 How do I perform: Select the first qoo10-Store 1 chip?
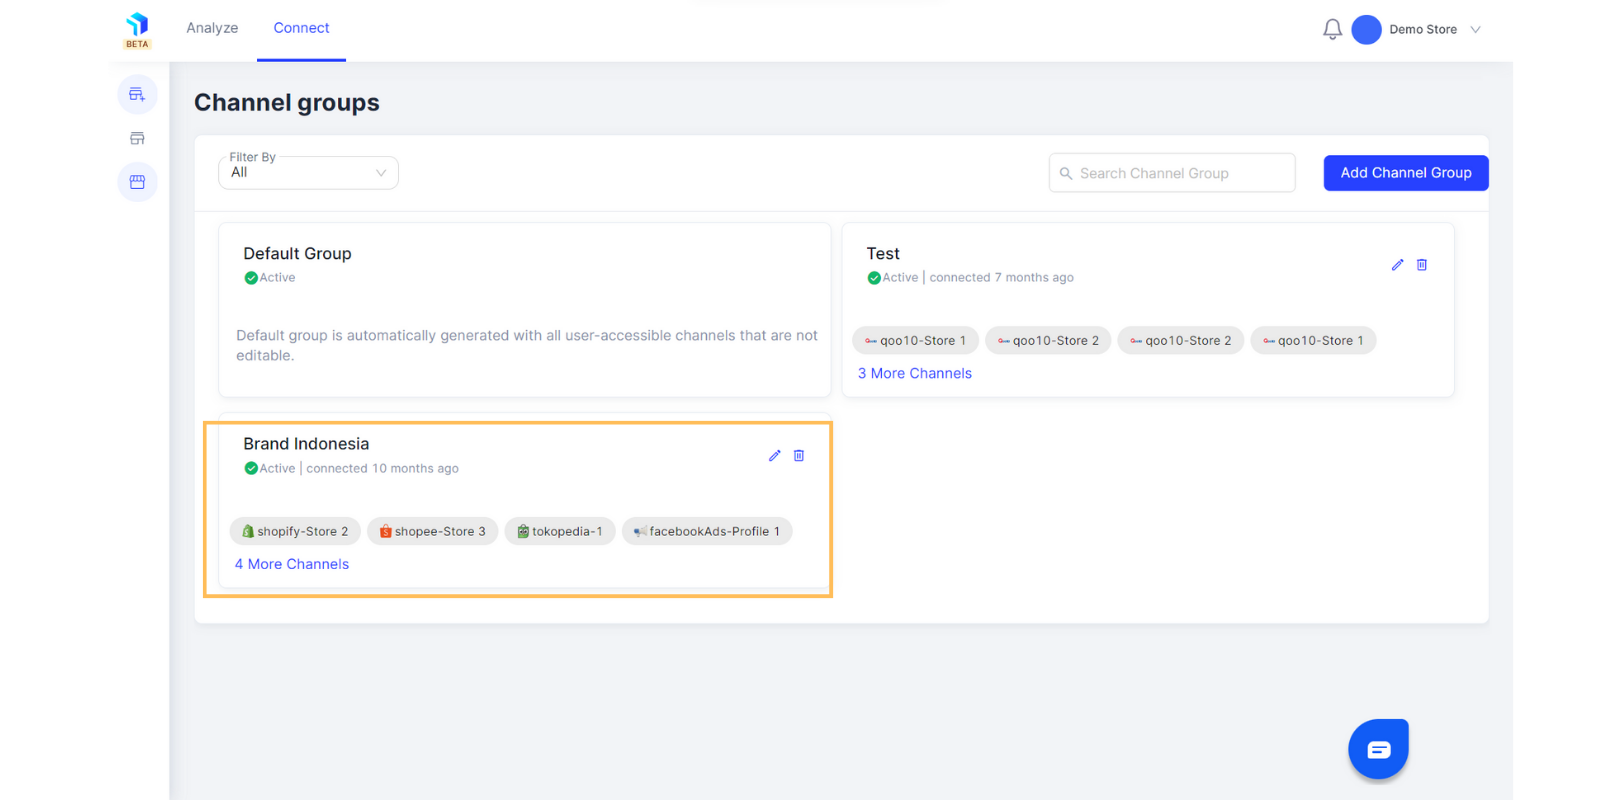point(915,340)
